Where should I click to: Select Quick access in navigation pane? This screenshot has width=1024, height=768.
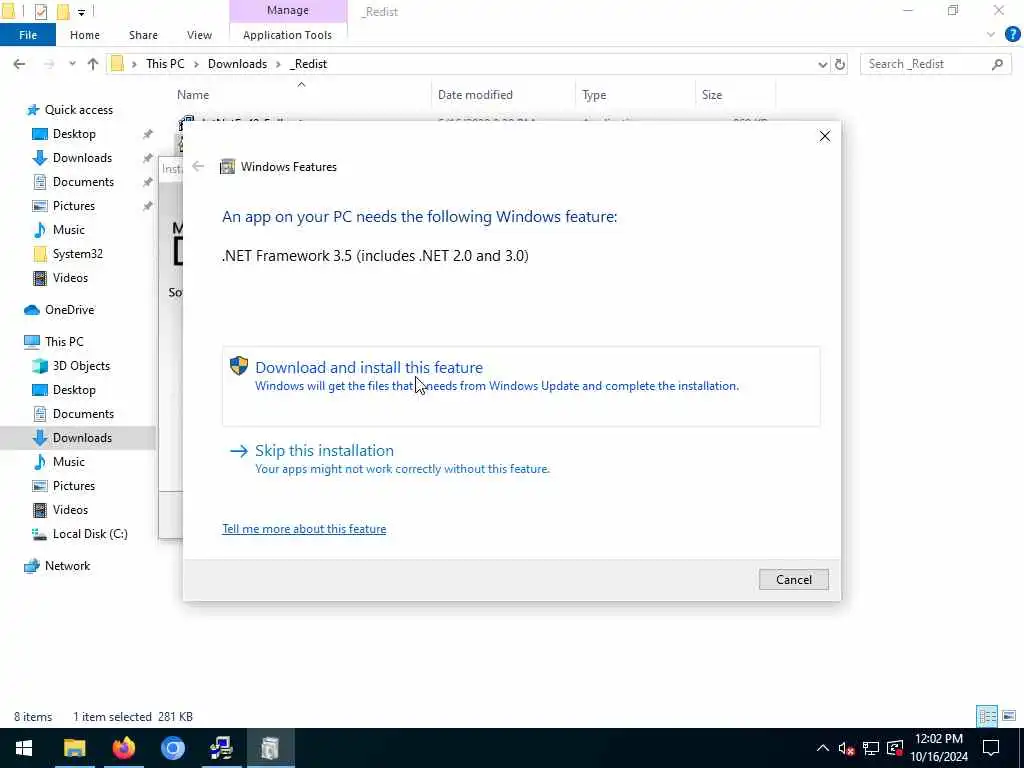coord(78,110)
